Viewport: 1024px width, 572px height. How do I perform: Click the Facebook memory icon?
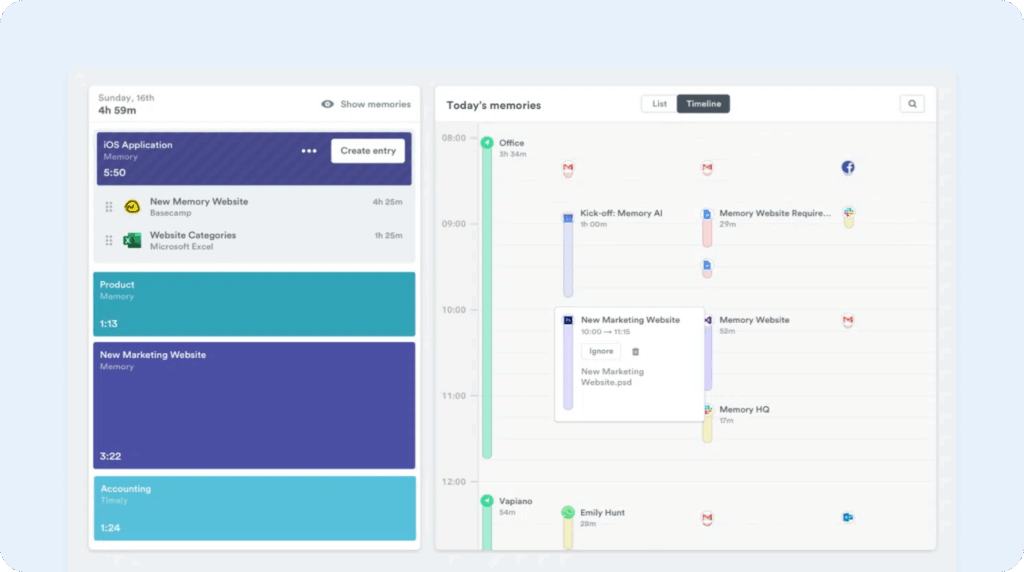848,168
